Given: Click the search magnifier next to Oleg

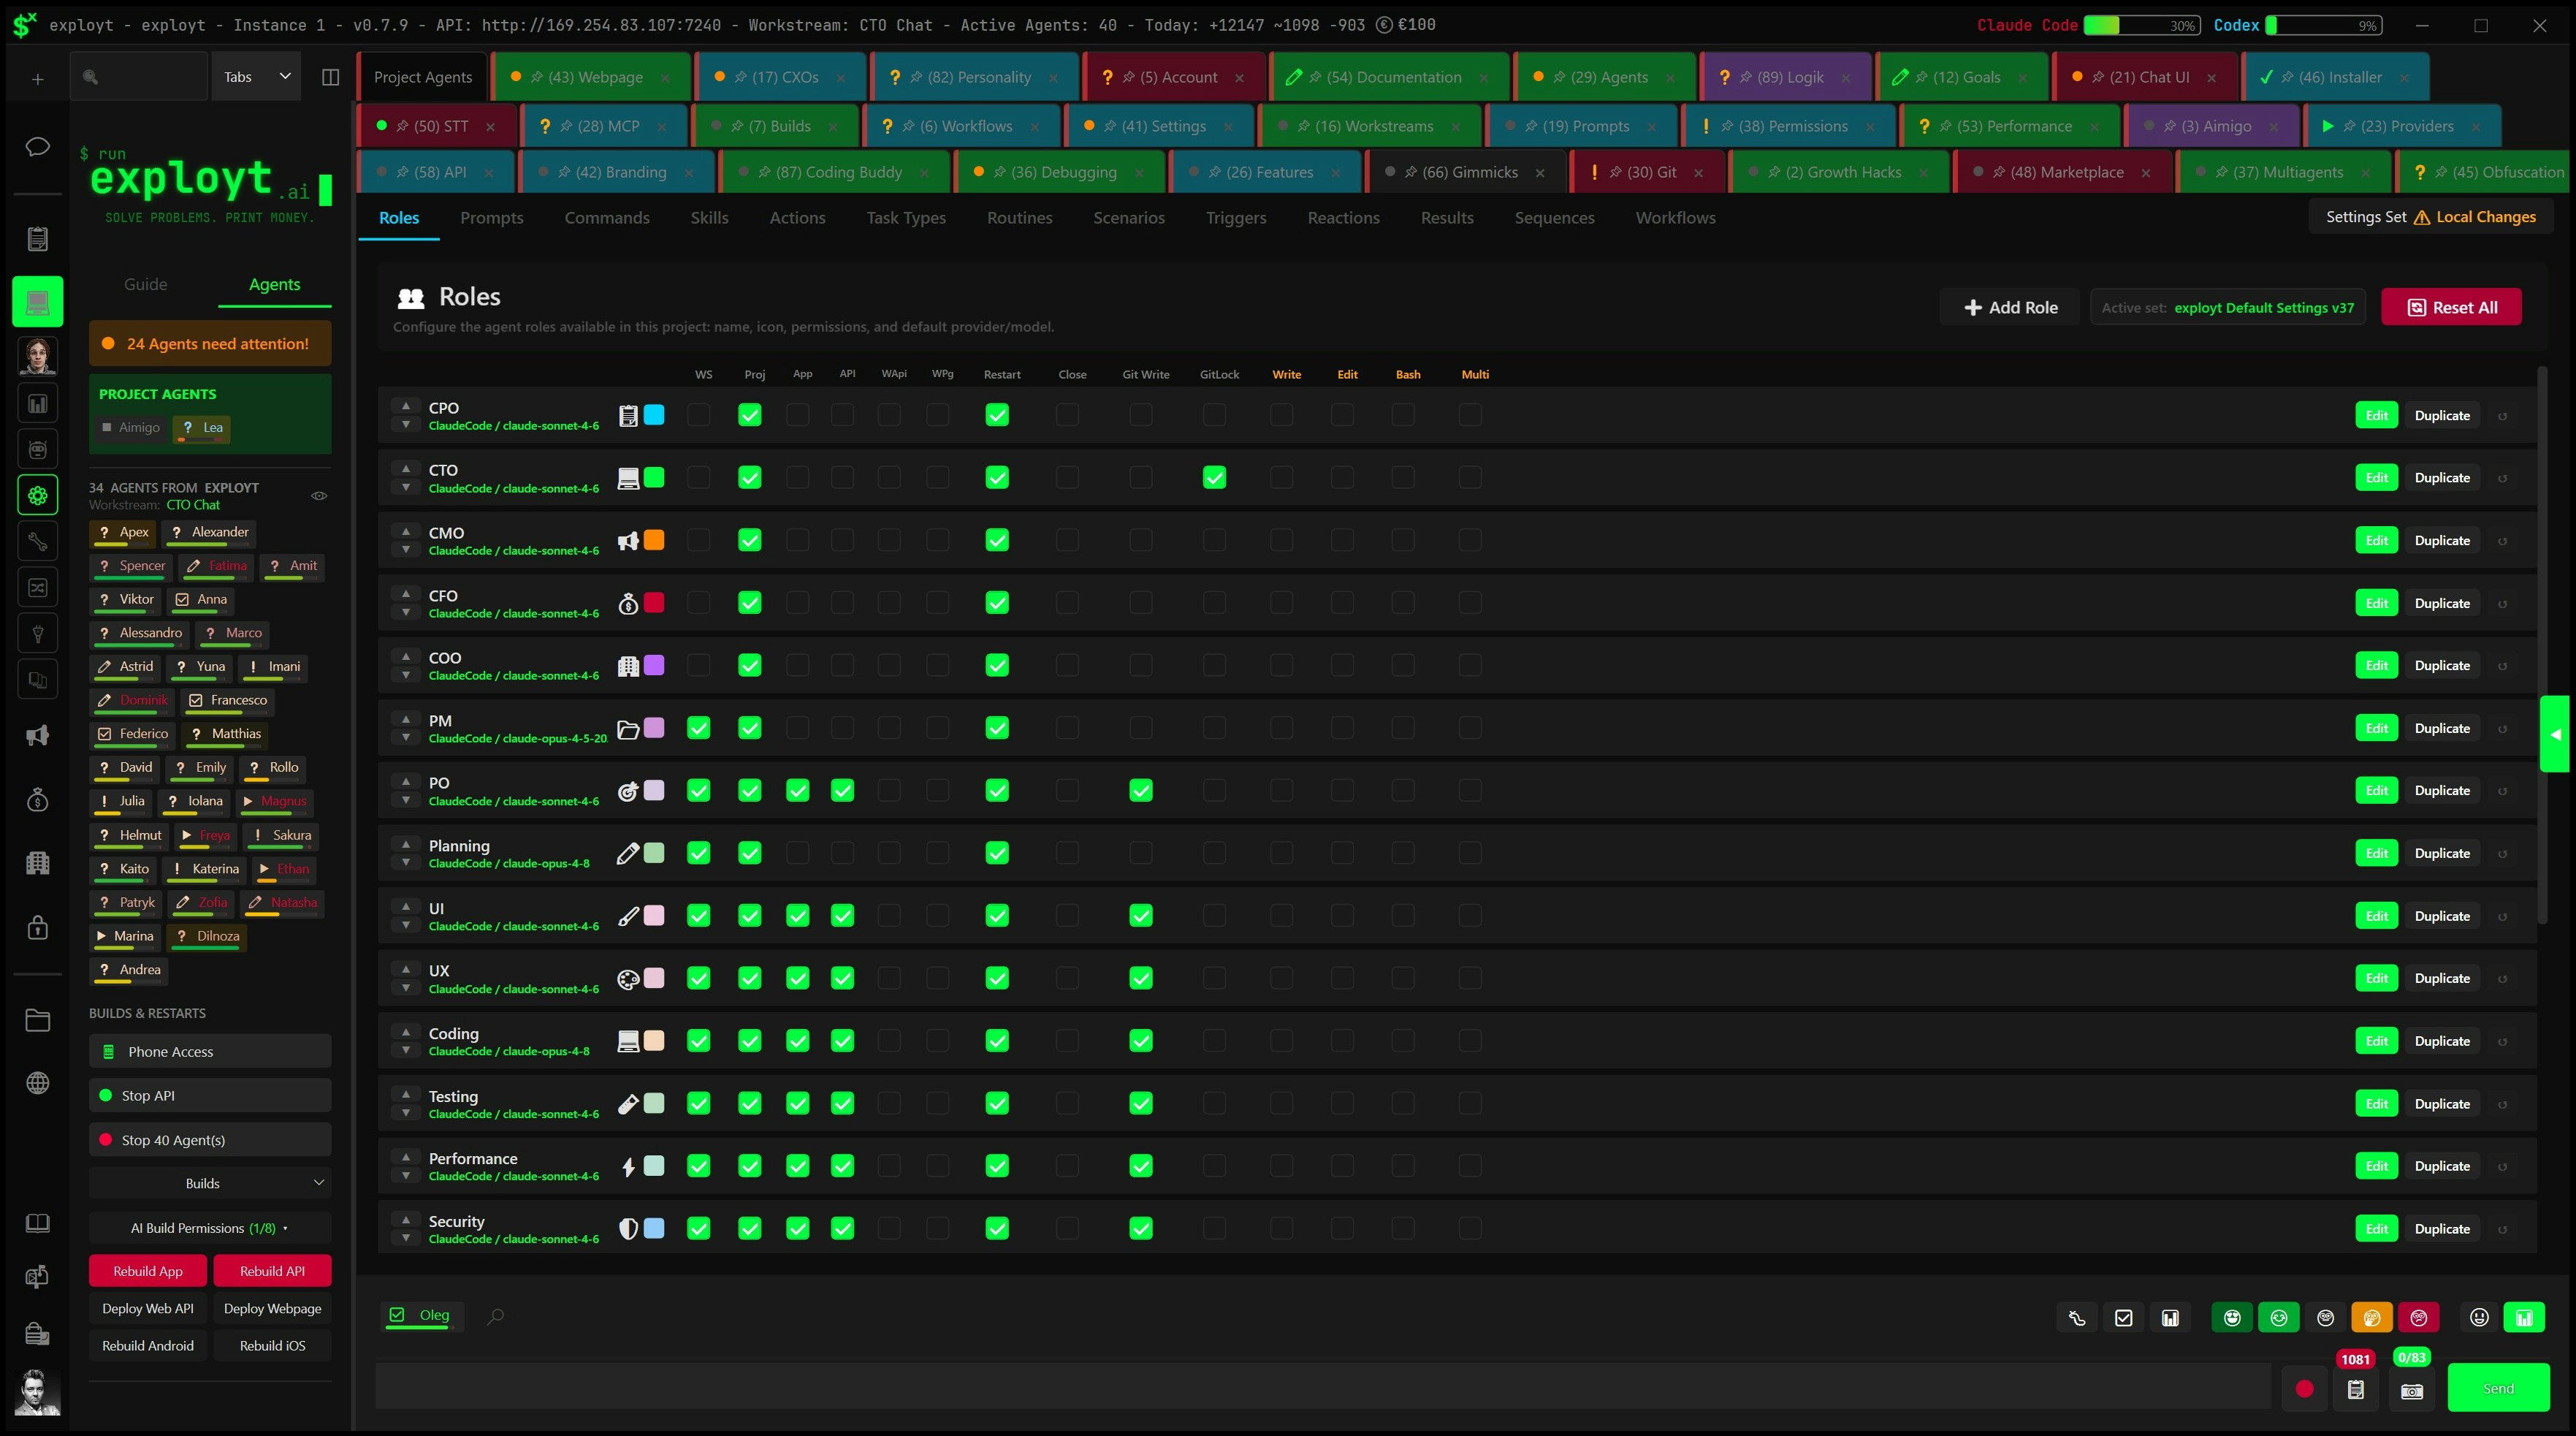Looking at the screenshot, I should click(495, 1316).
